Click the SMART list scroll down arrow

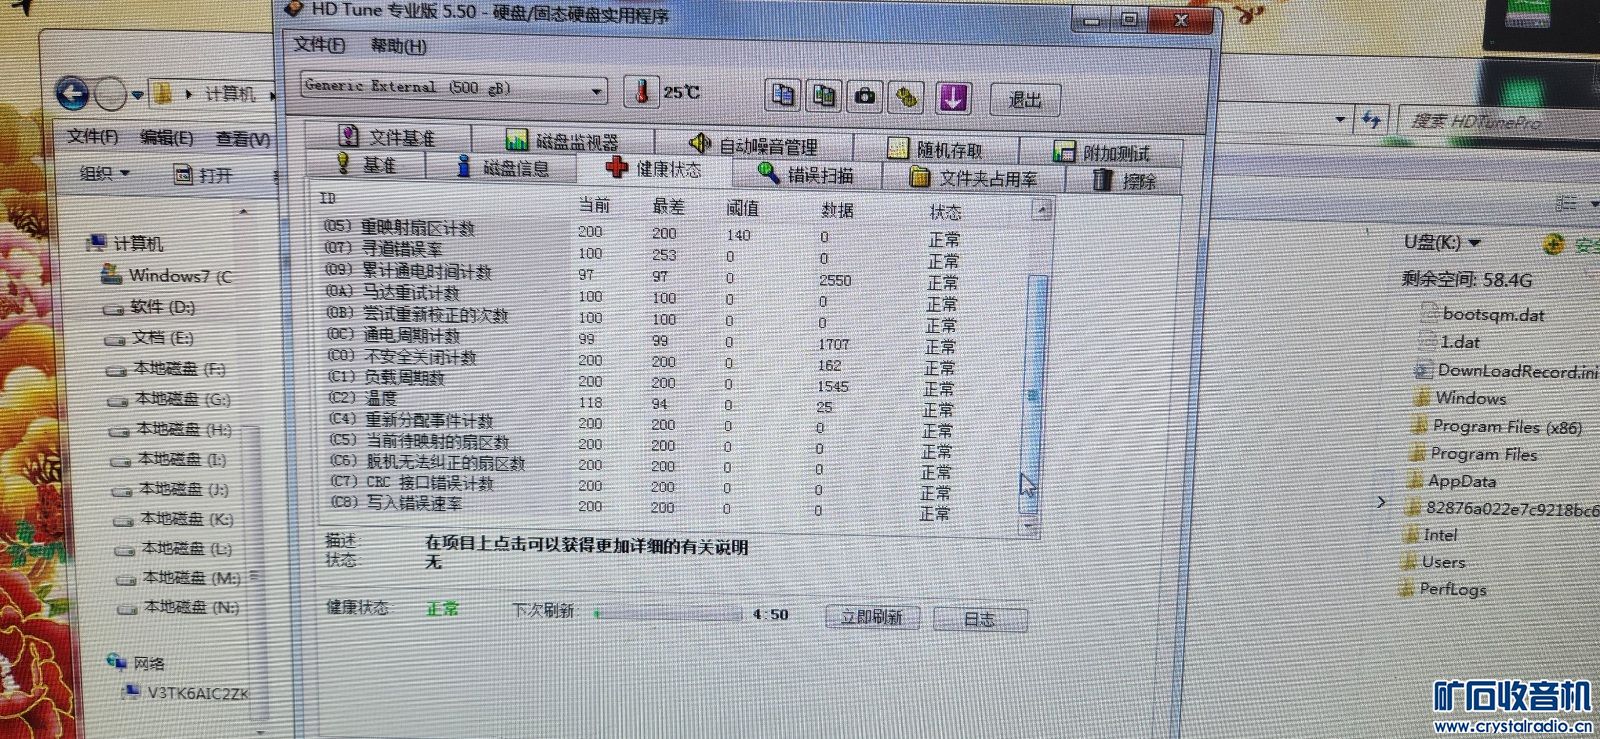click(x=1029, y=526)
